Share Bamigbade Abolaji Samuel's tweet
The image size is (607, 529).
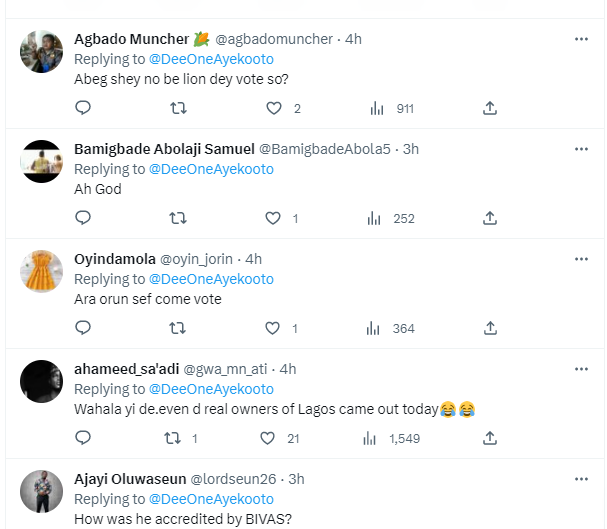(x=490, y=218)
